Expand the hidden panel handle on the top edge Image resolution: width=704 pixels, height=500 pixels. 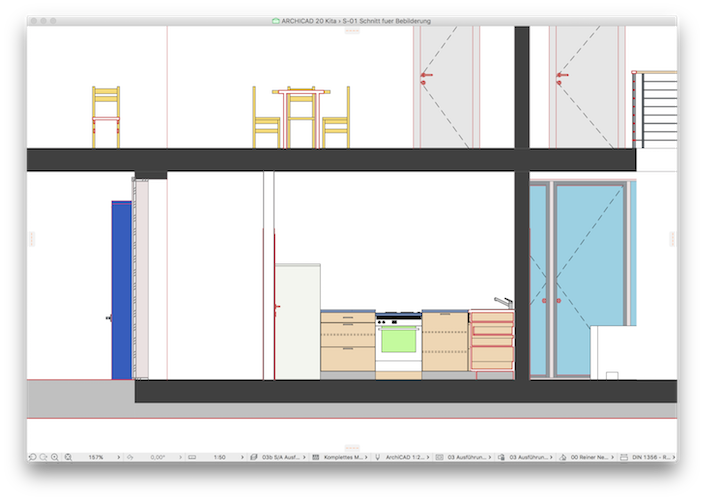(352, 31)
